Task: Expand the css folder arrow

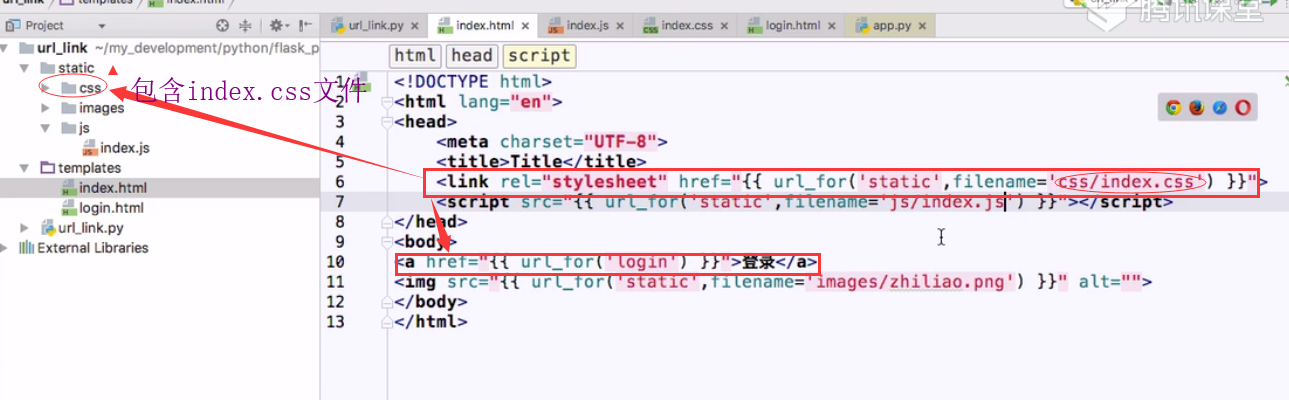Action: (45, 88)
